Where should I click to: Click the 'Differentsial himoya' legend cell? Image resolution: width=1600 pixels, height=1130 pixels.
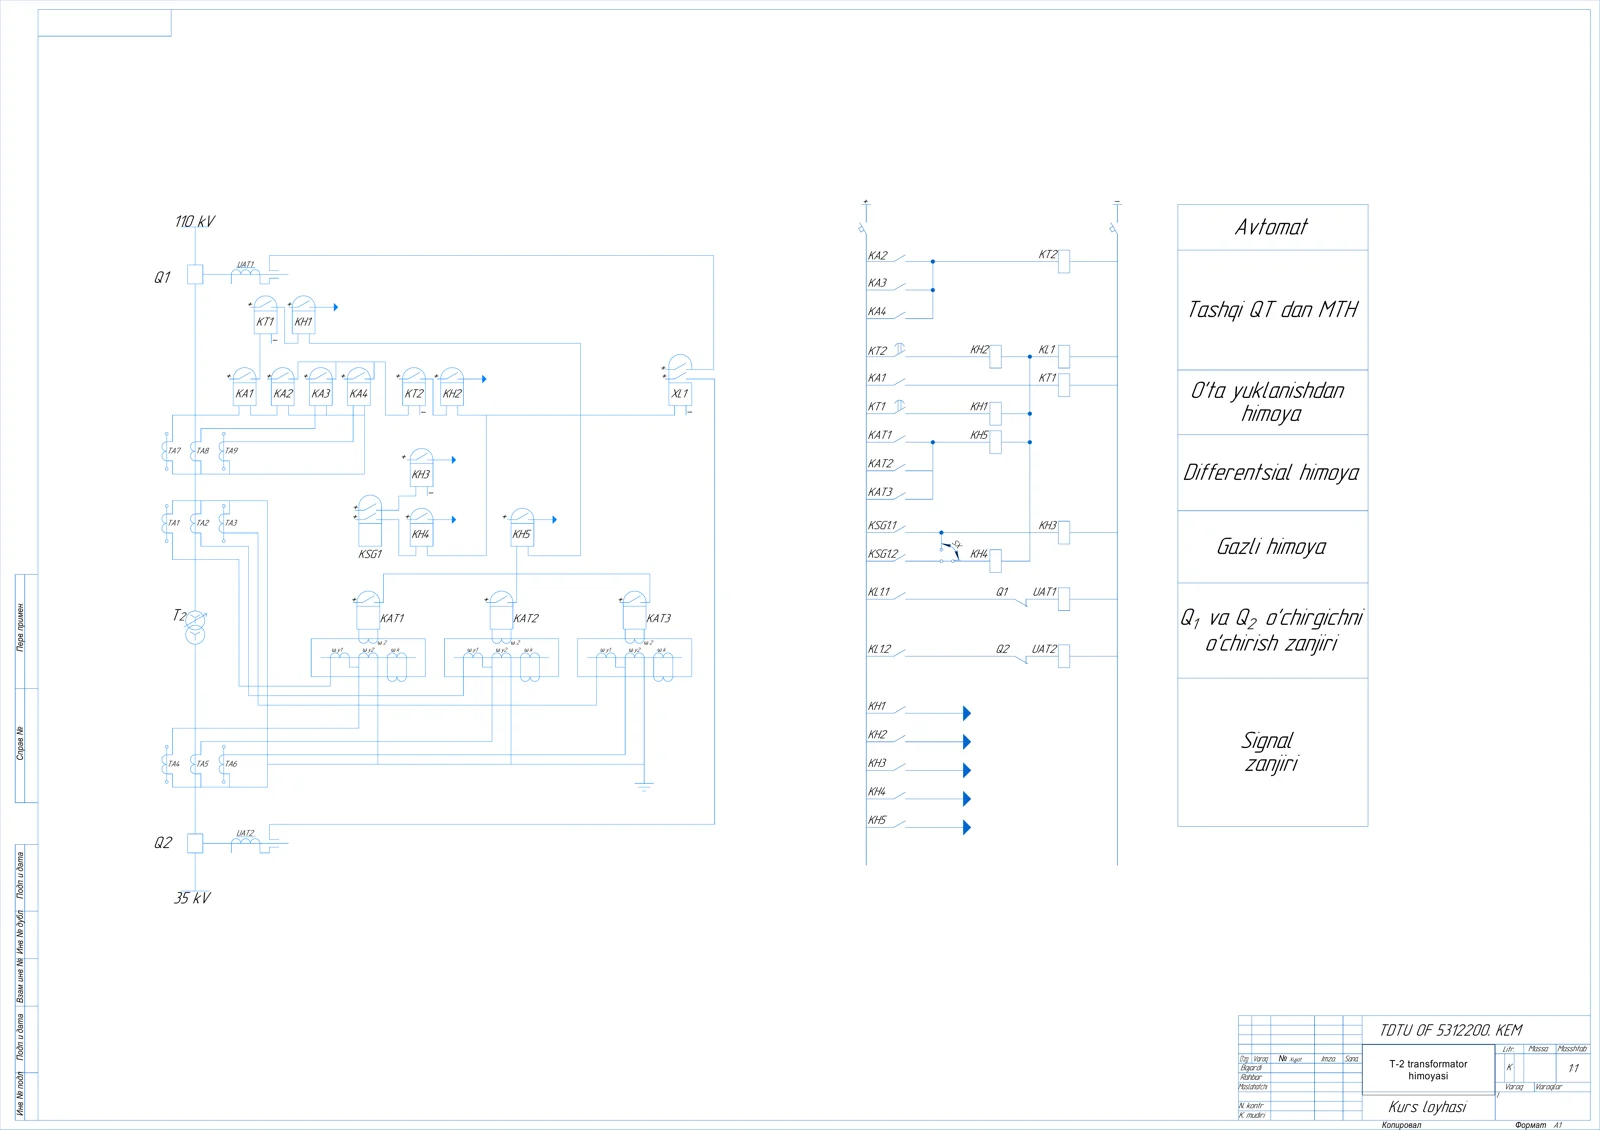click(1272, 472)
